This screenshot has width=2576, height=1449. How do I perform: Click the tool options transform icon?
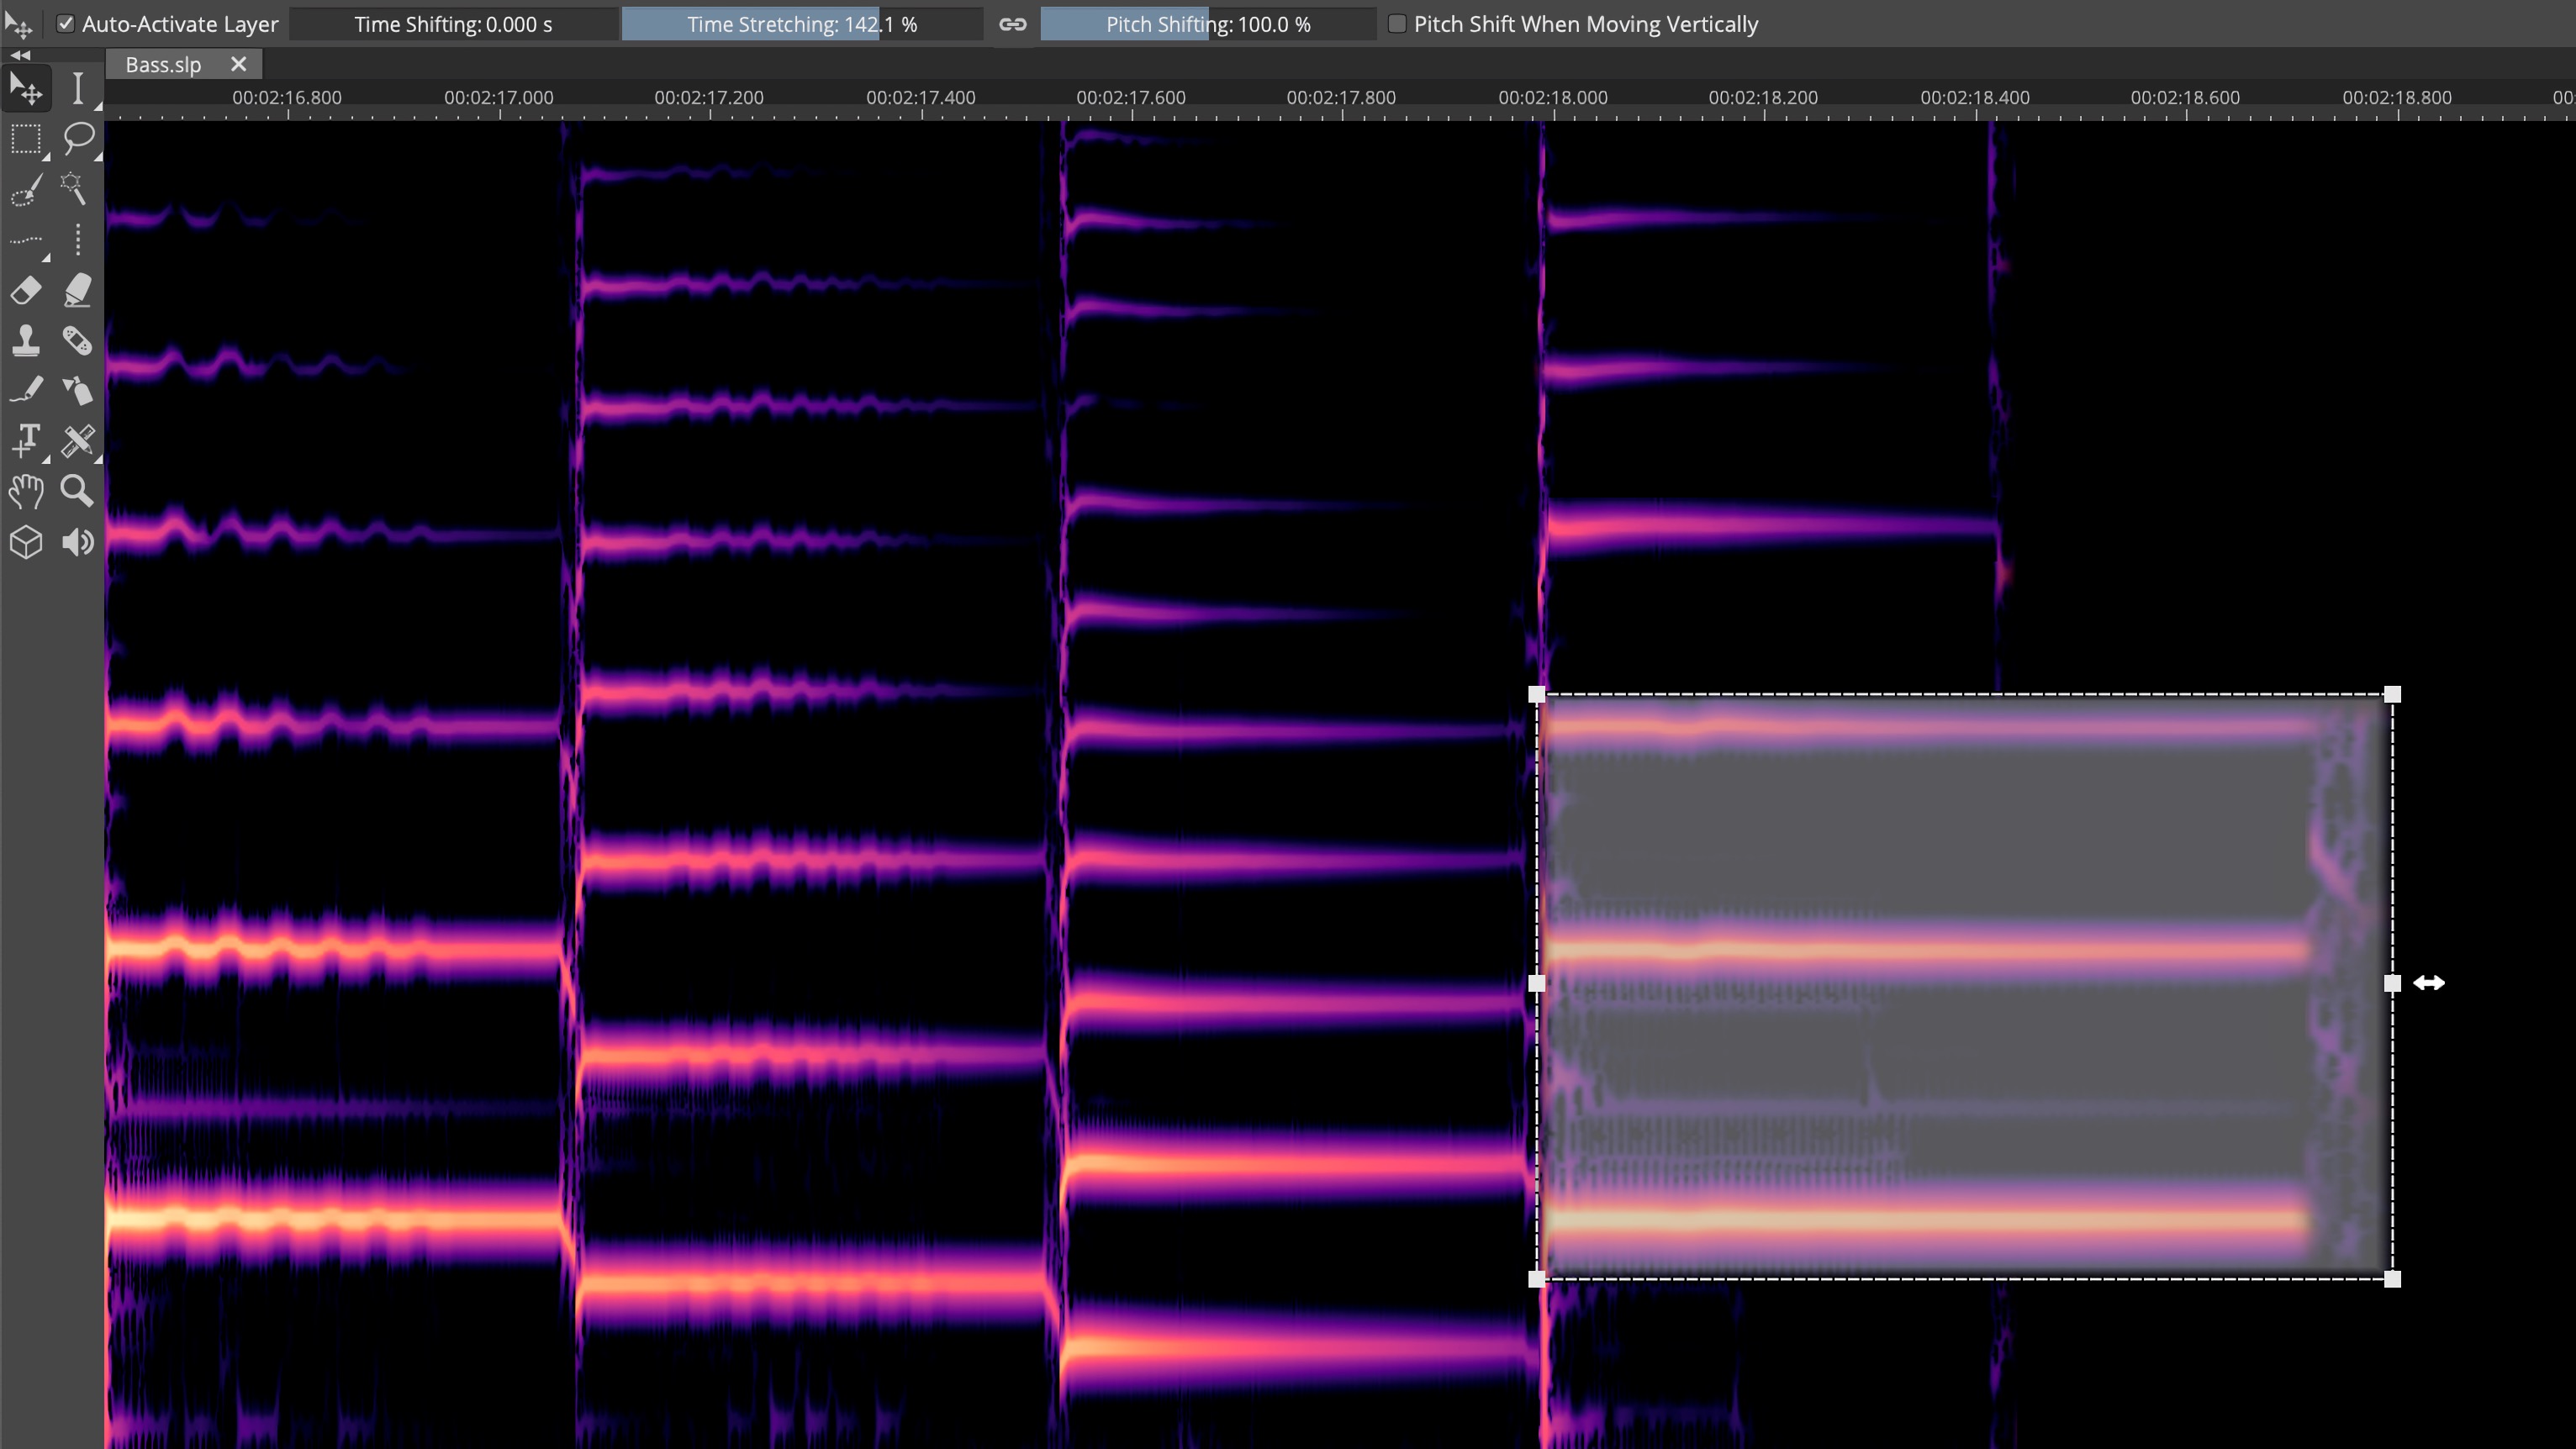click(18, 24)
